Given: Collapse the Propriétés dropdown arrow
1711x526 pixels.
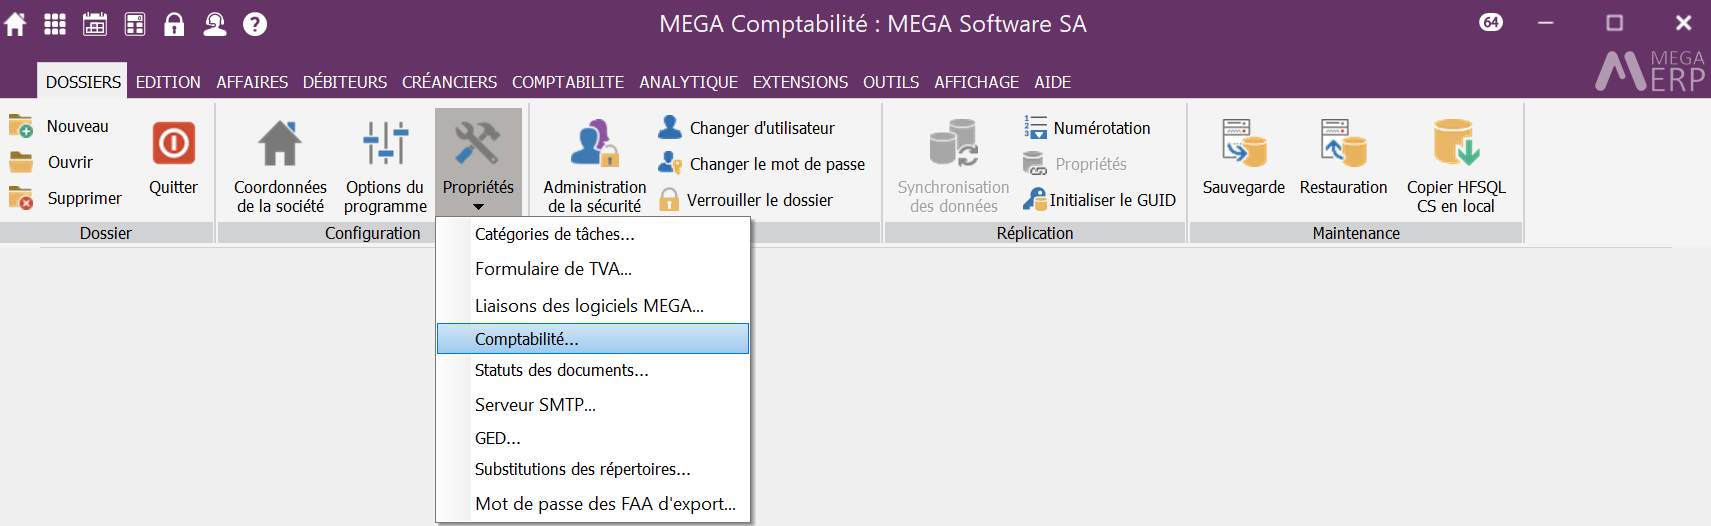Looking at the screenshot, I should pyautogui.click(x=478, y=207).
